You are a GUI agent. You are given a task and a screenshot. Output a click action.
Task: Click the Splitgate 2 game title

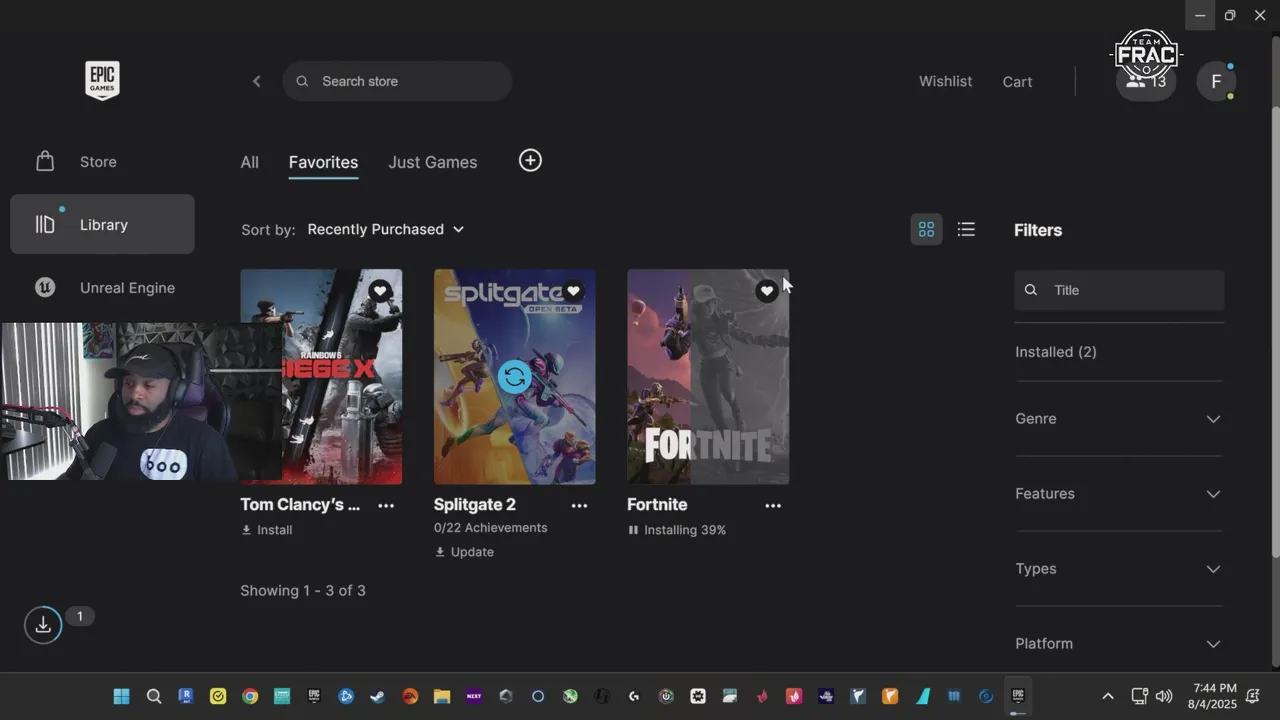(475, 505)
